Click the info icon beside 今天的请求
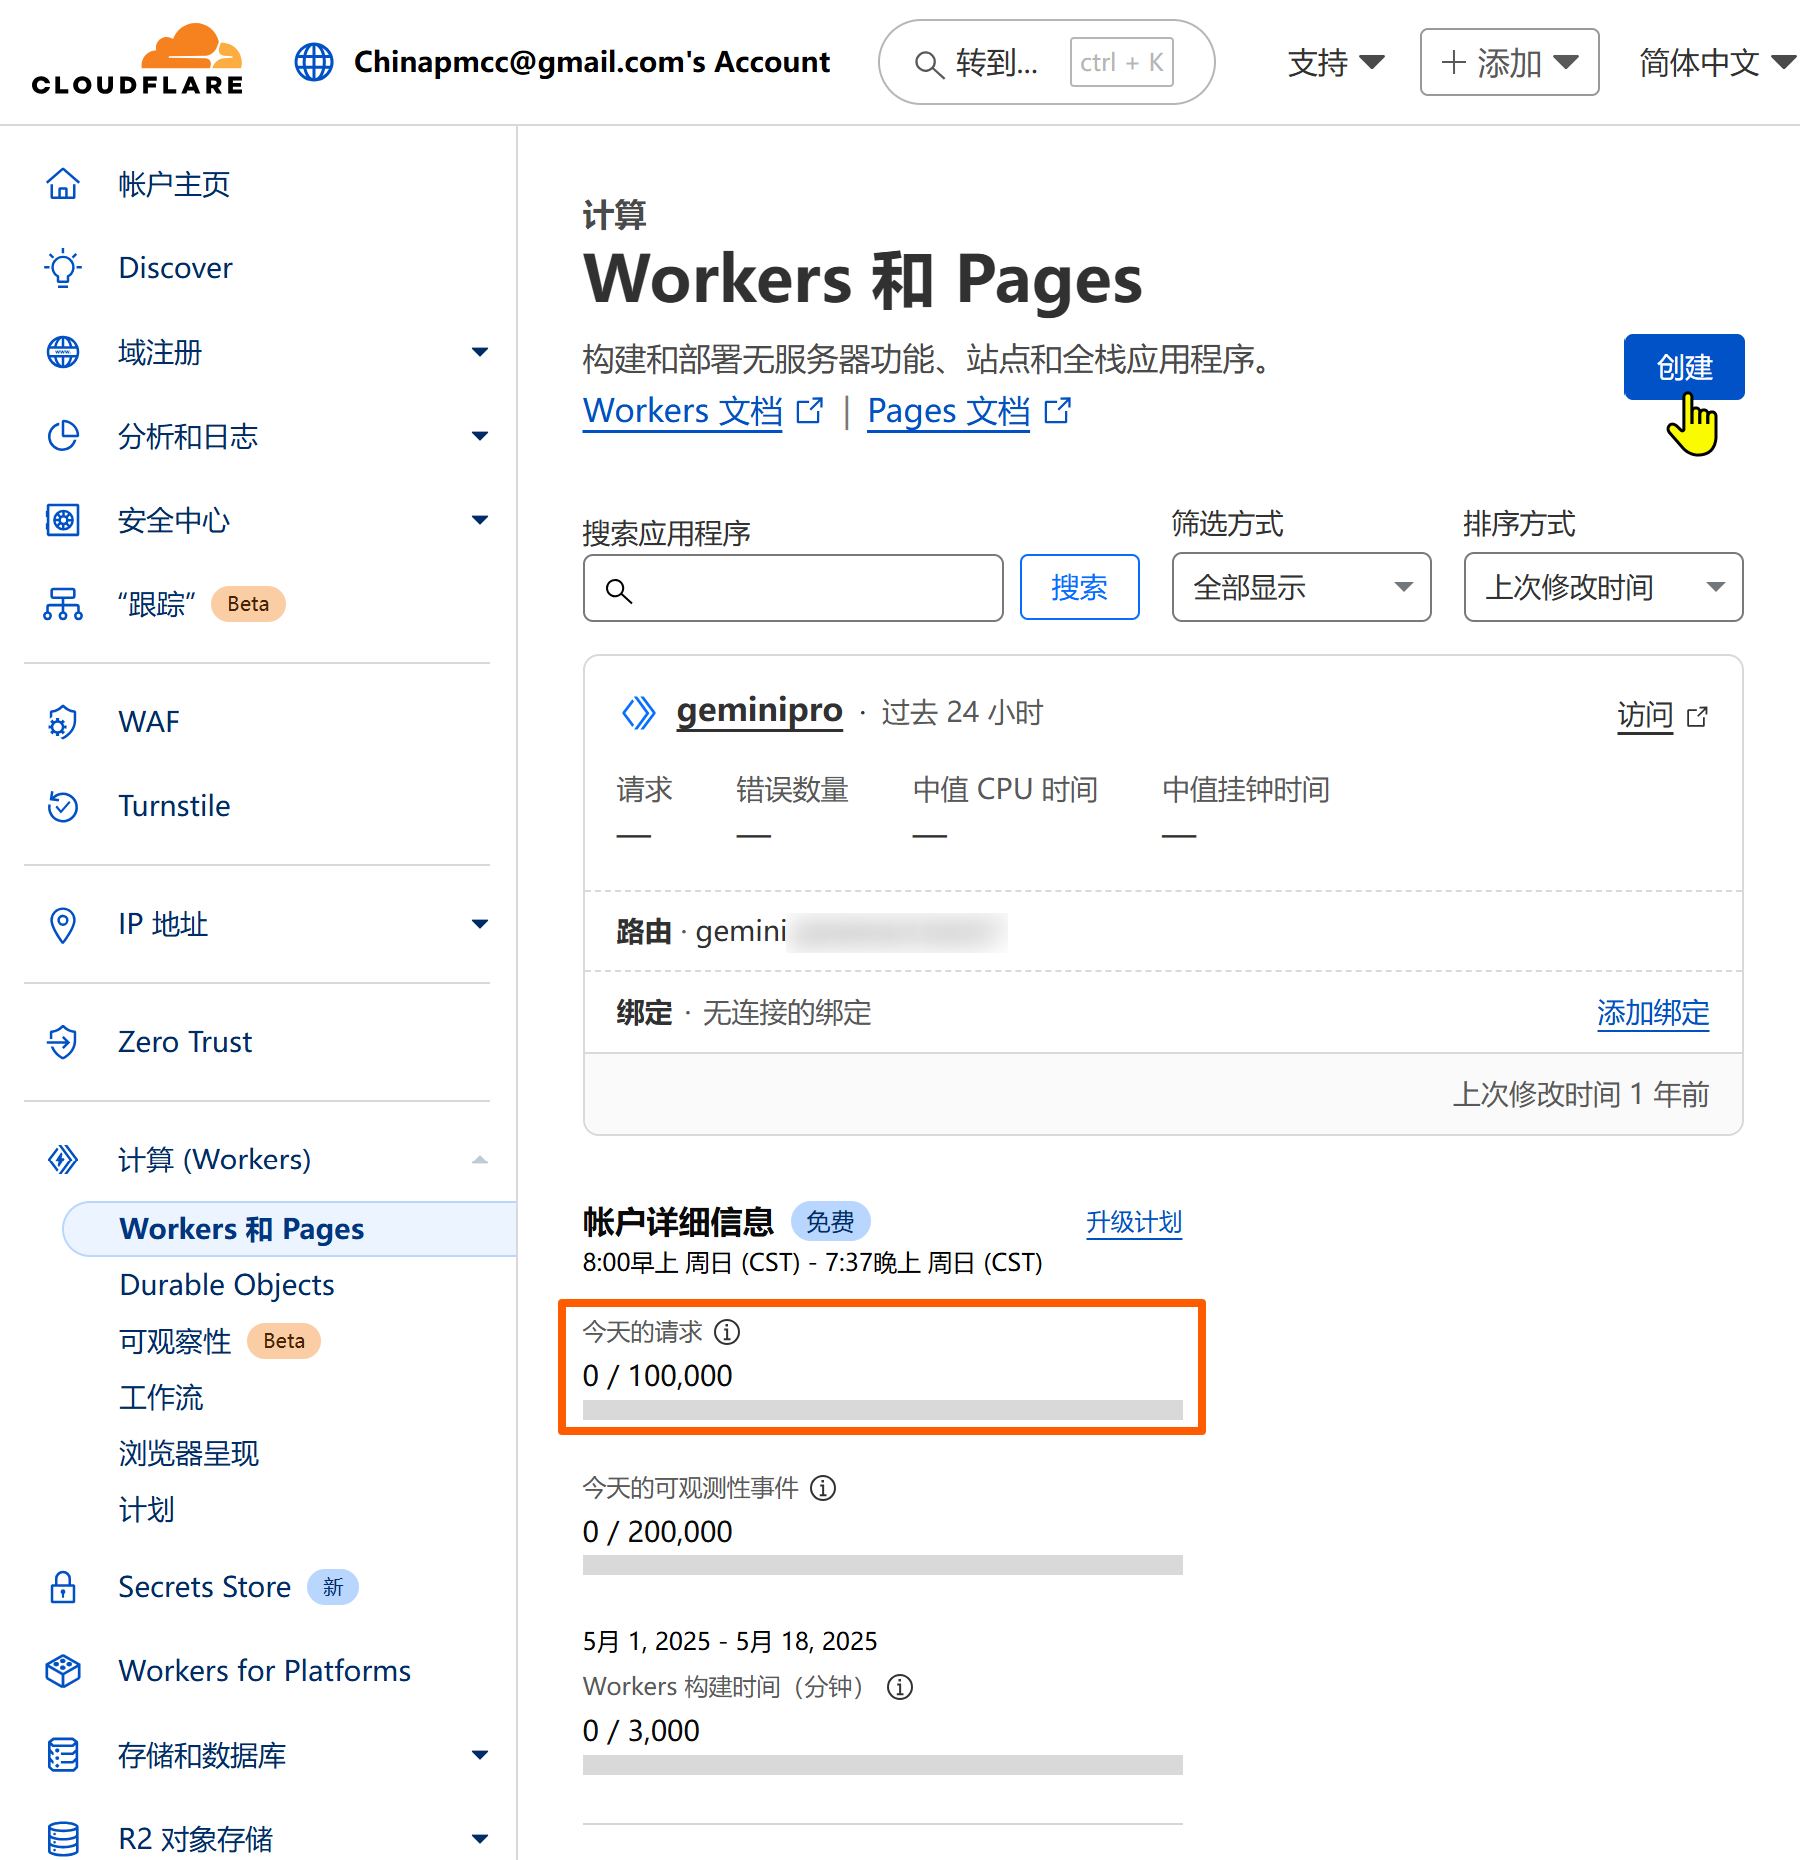The width and height of the screenshot is (1800, 1860). pyautogui.click(x=728, y=1332)
